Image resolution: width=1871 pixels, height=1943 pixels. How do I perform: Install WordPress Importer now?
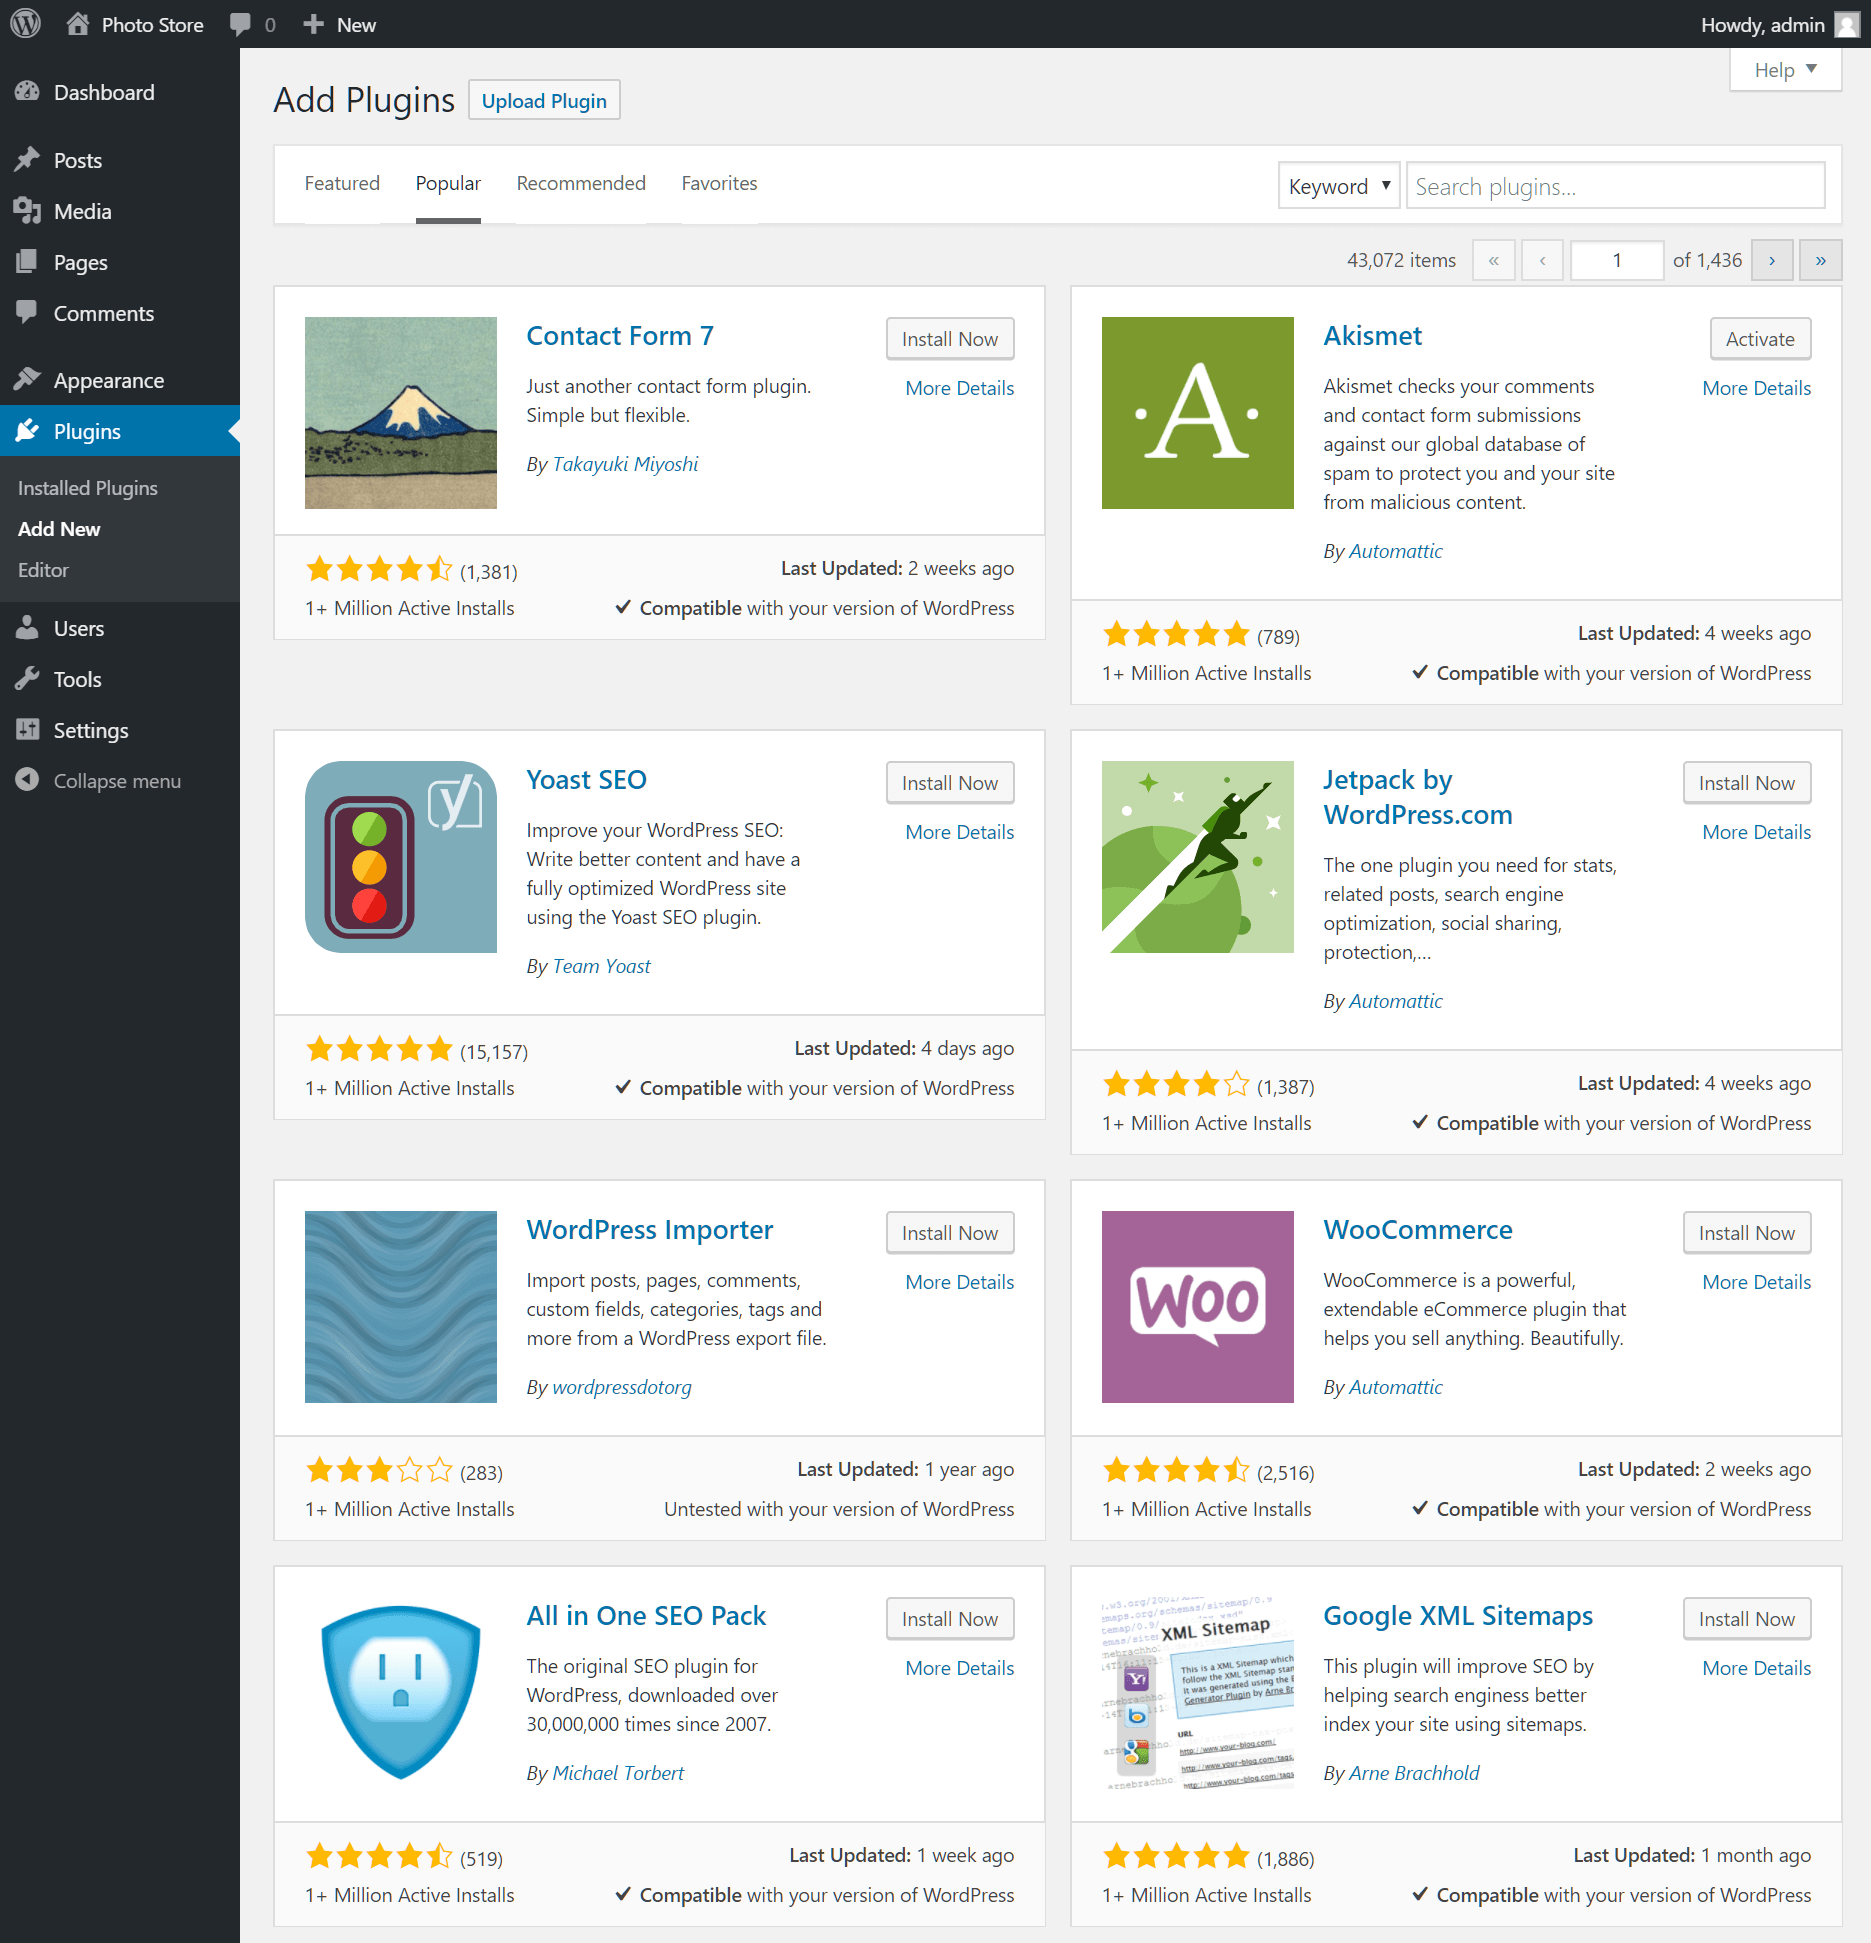pos(949,1233)
